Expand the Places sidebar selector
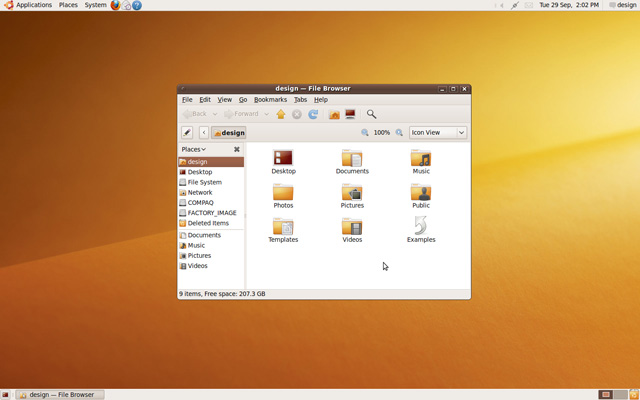Screen dimensions: 640x400 point(194,149)
